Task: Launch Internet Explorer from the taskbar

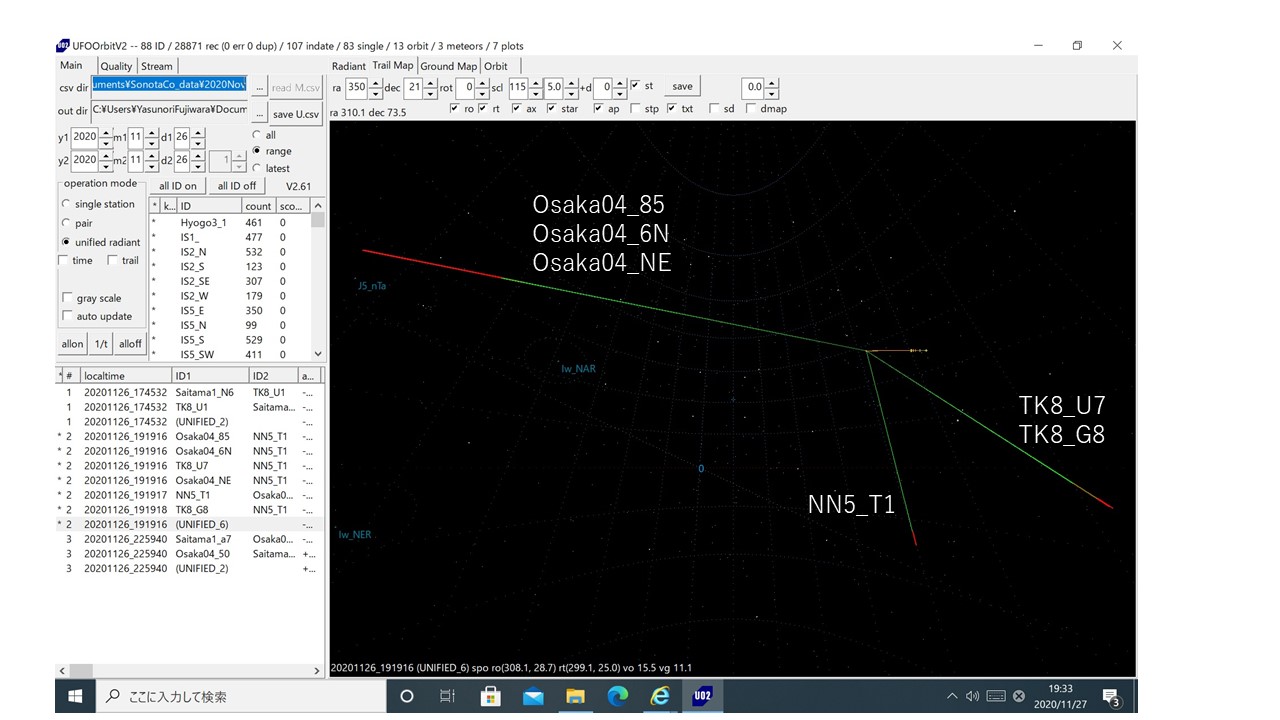Action: [x=660, y=695]
